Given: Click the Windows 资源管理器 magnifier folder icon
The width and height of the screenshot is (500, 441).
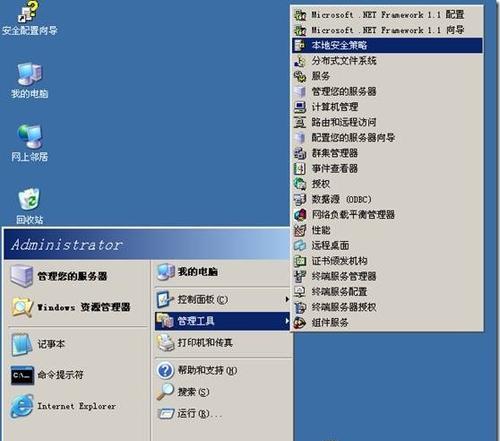Looking at the screenshot, I should point(22,307).
